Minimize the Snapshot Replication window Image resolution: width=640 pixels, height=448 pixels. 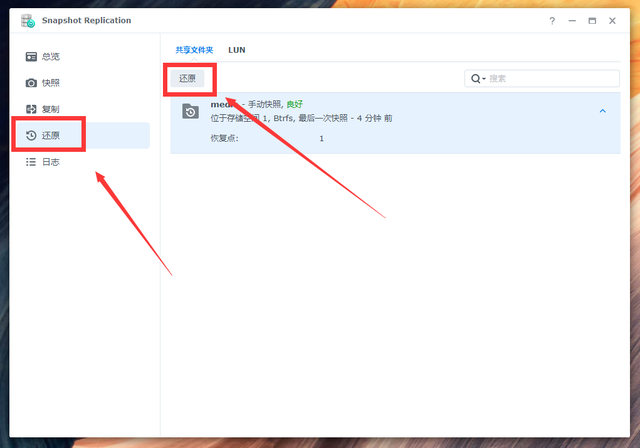[572, 21]
